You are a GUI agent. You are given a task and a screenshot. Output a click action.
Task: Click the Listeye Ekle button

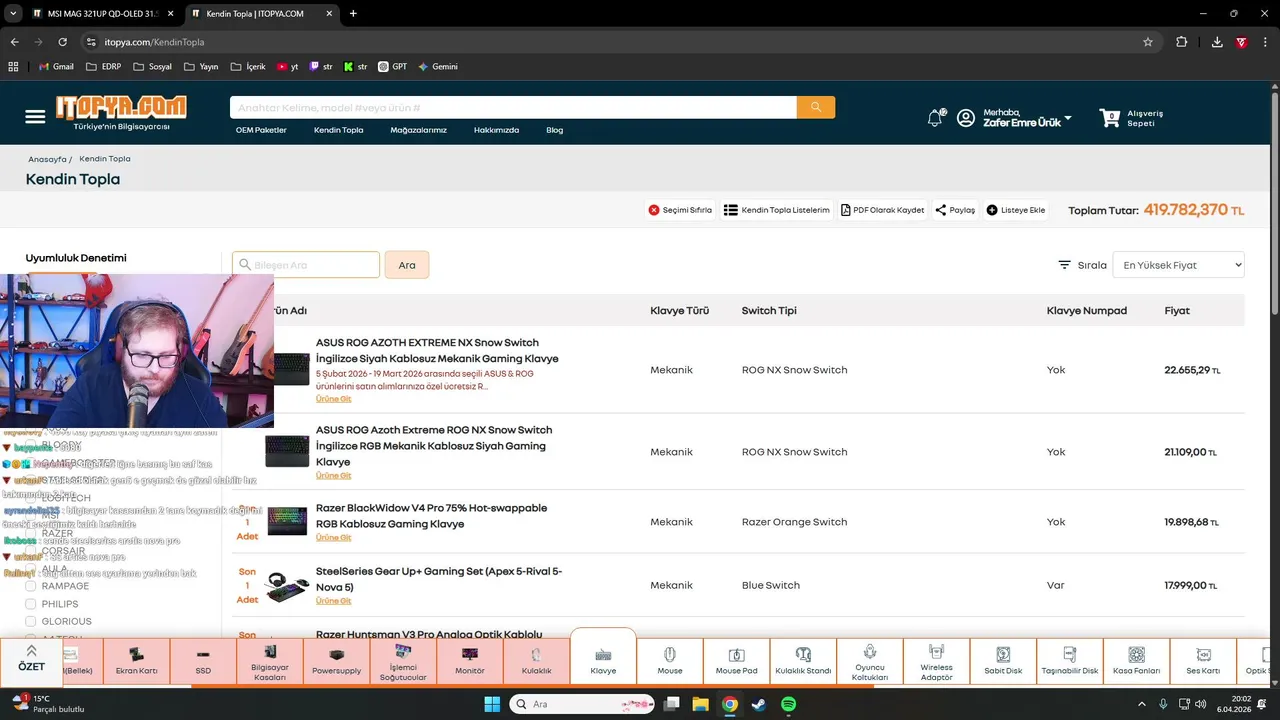1016,210
